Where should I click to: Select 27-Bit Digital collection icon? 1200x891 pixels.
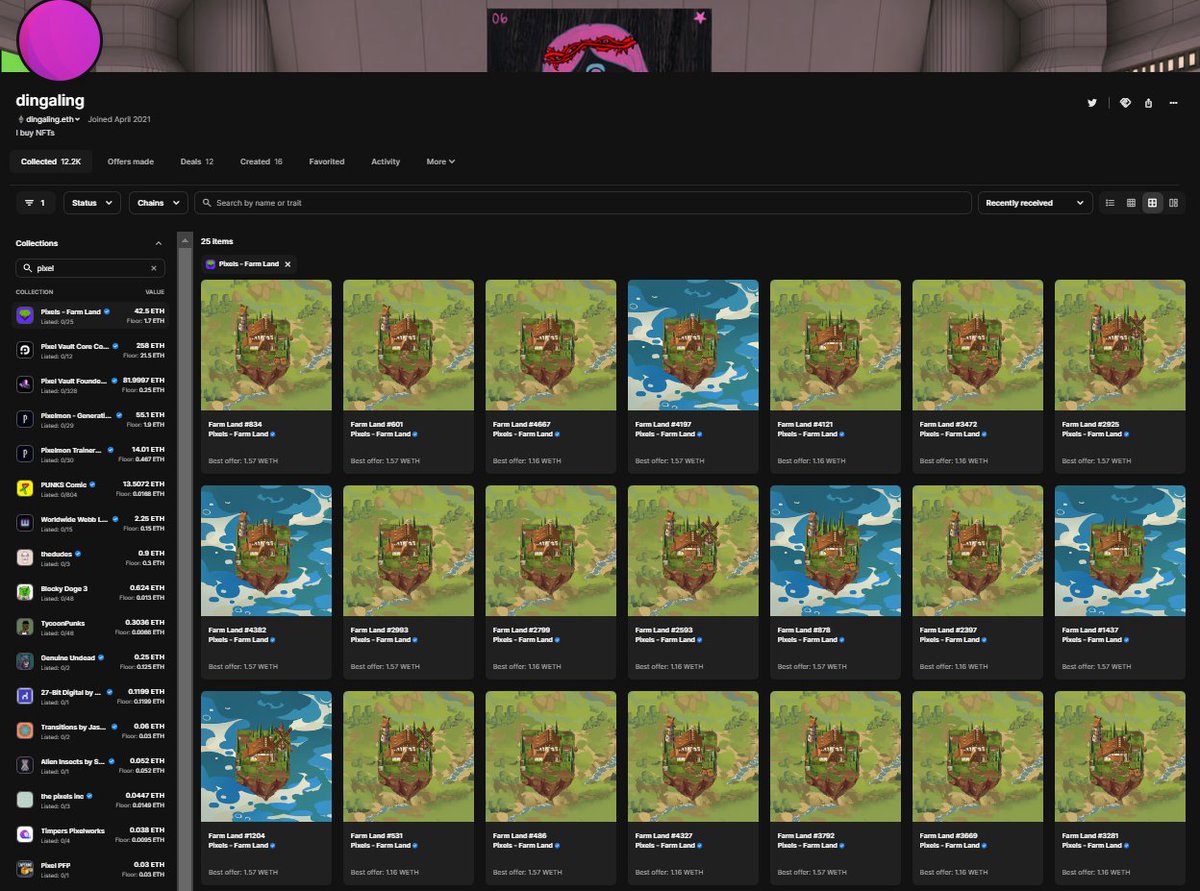coord(25,696)
